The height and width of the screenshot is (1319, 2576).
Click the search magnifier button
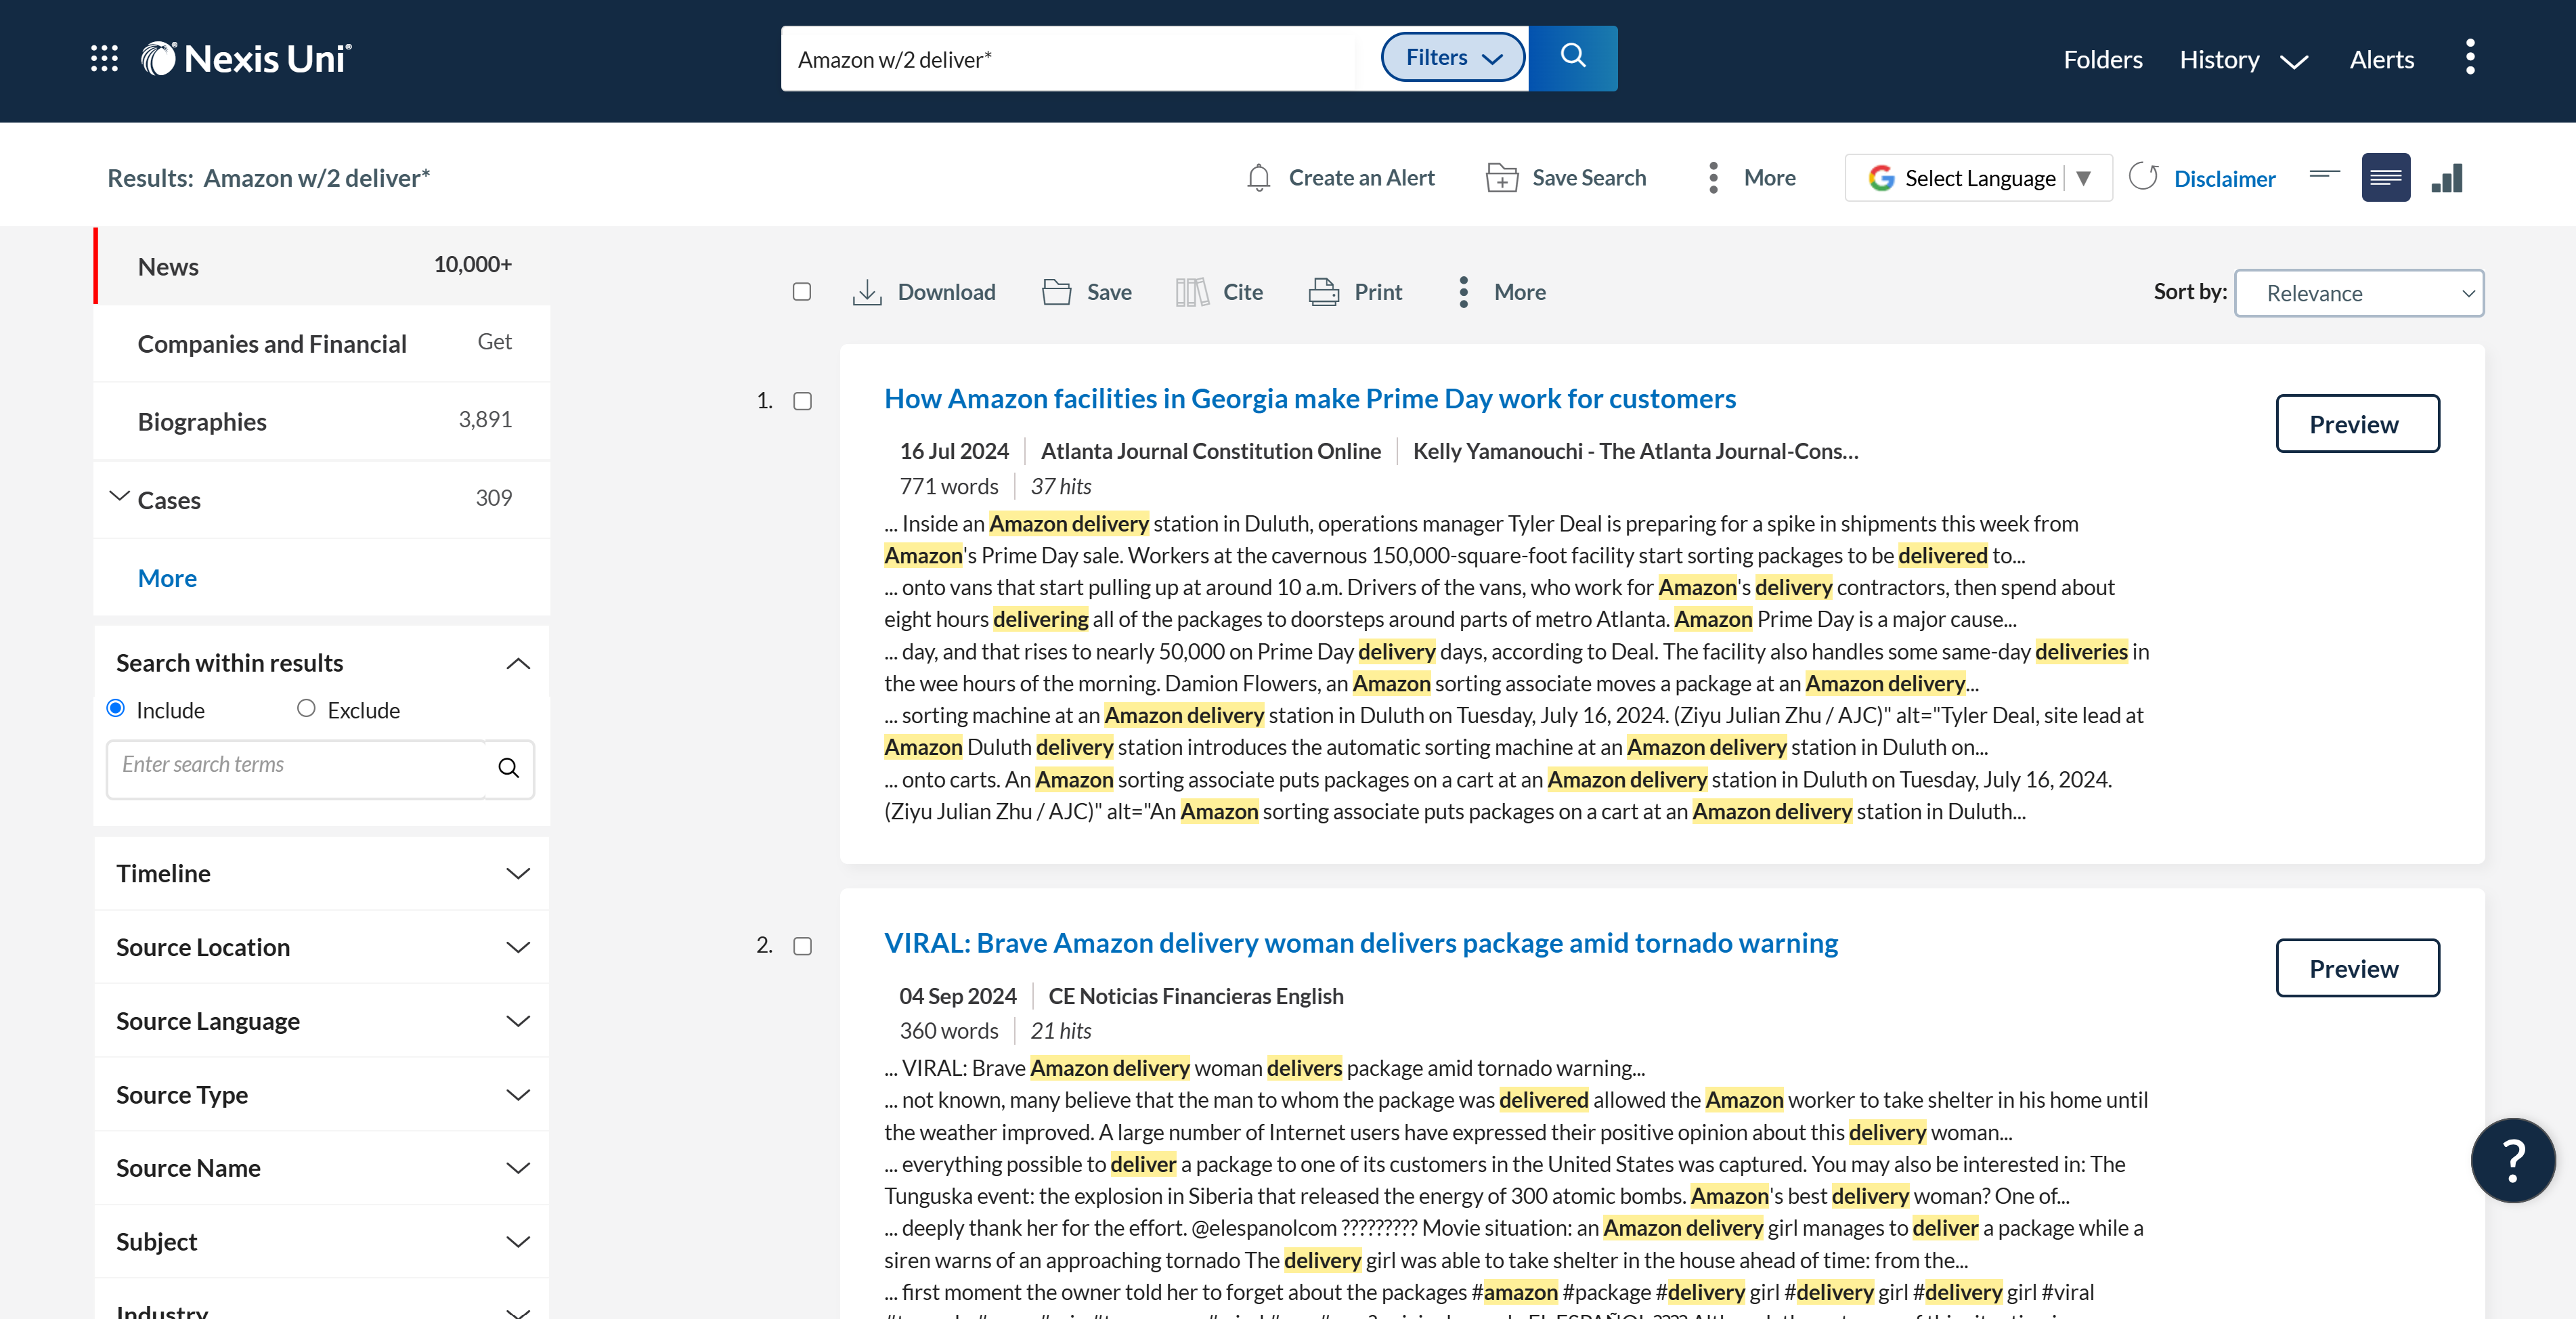[1572, 57]
